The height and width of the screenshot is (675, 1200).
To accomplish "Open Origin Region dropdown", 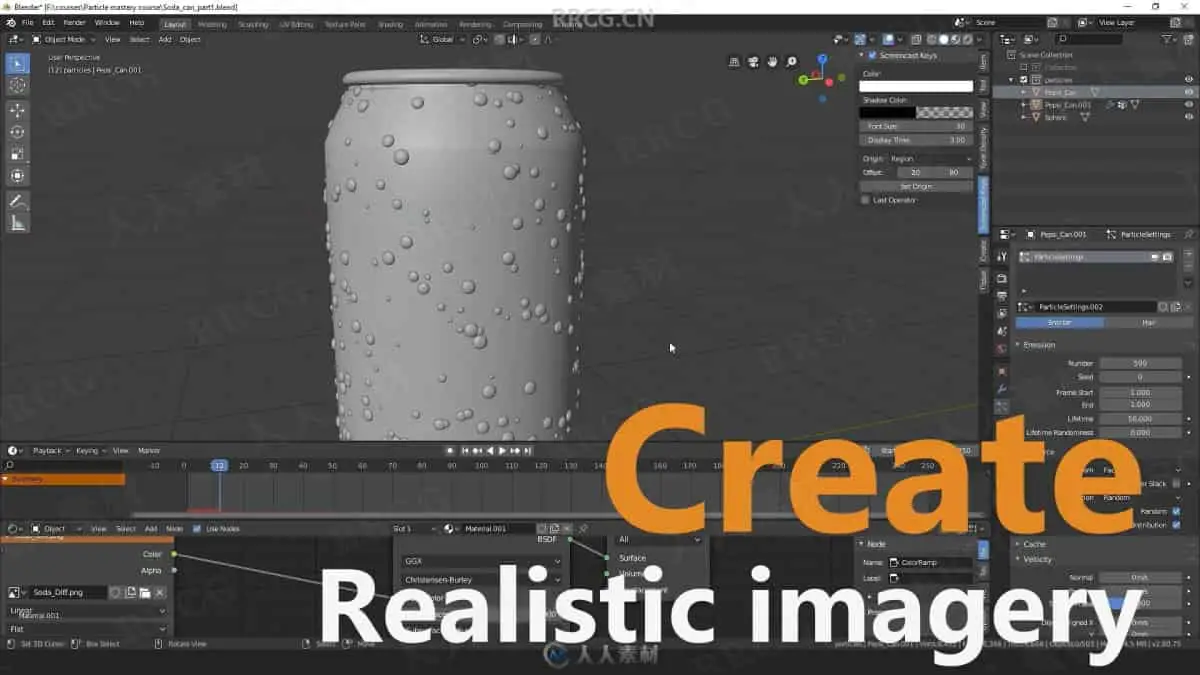I will coord(930,159).
